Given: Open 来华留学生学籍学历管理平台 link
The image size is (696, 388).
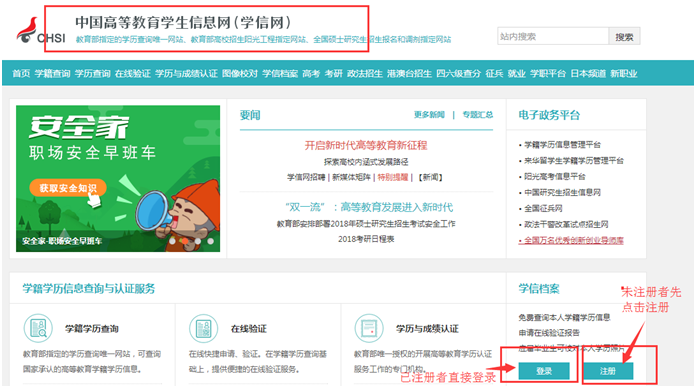Looking at the screenshot, I should [573, 161].
